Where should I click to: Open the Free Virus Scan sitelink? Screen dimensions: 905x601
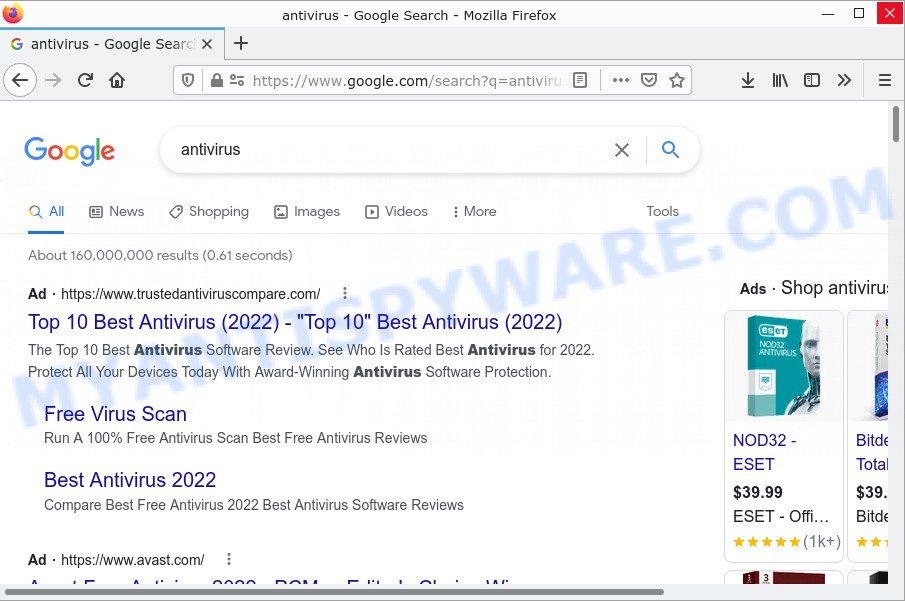pyautogui.click(x=115, y=414)
